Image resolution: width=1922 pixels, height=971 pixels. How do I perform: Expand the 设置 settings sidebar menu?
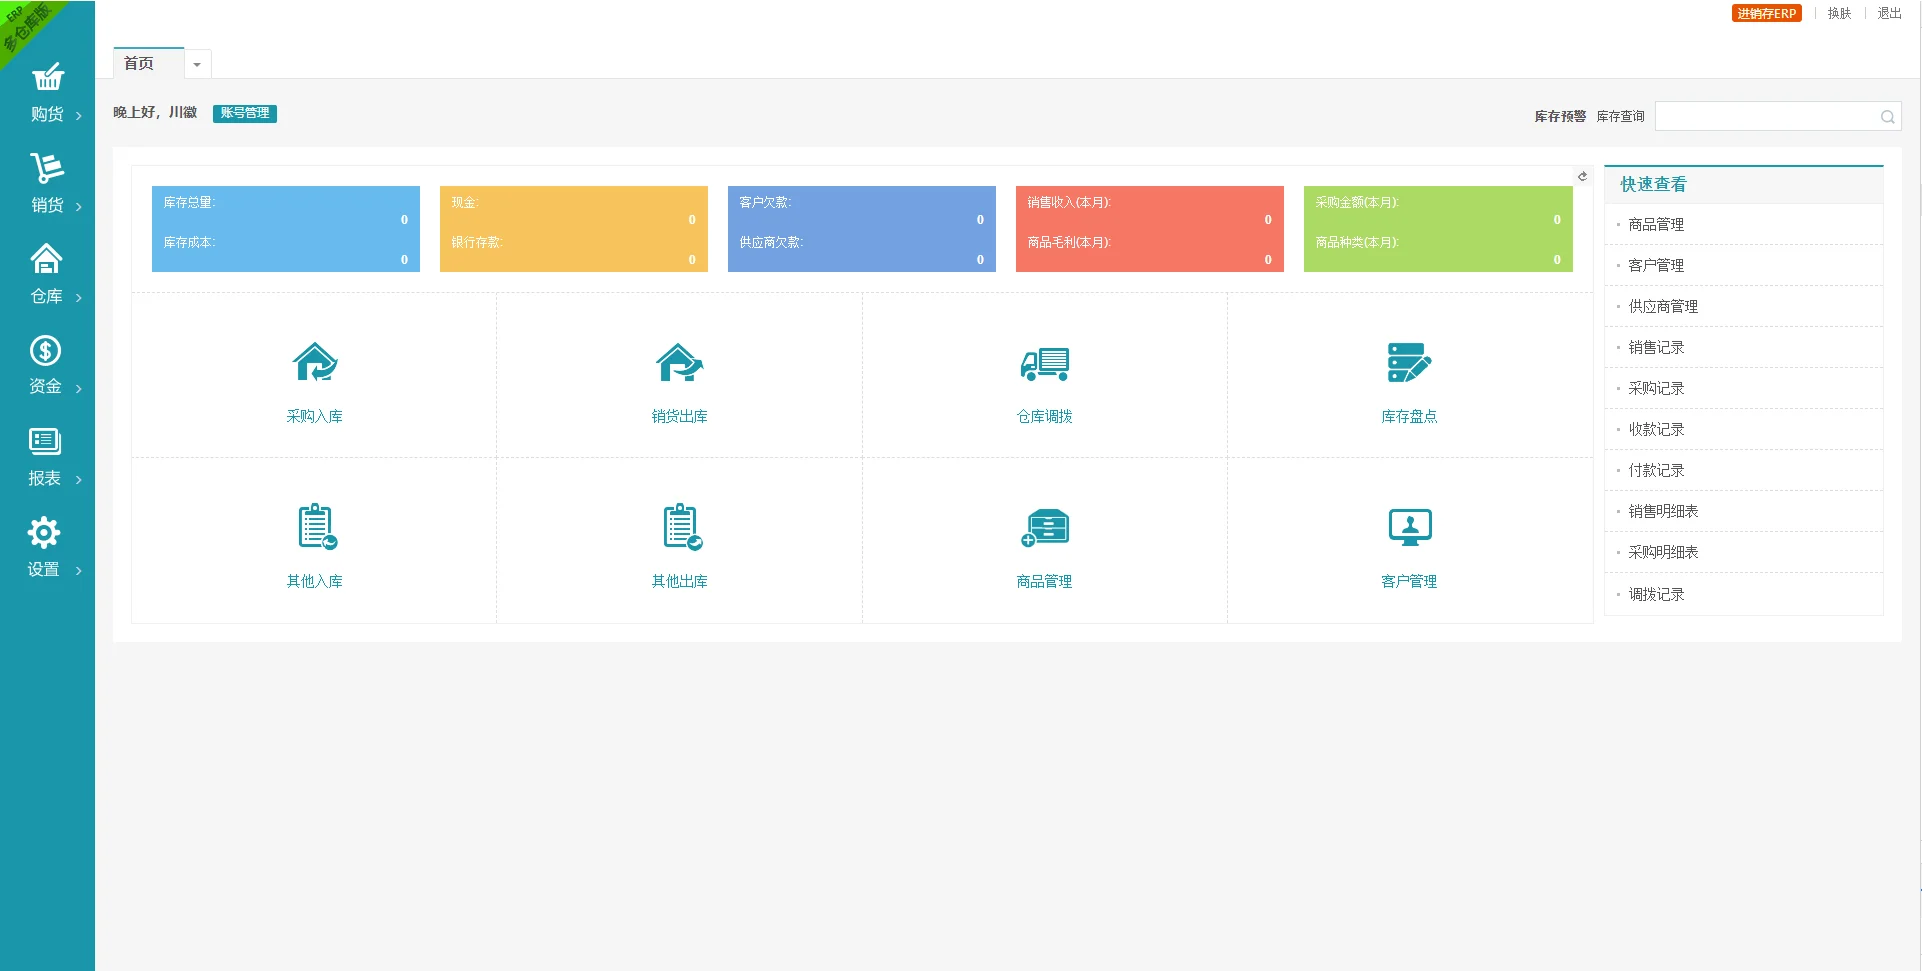pyautogui.click(x=45, y=548)
